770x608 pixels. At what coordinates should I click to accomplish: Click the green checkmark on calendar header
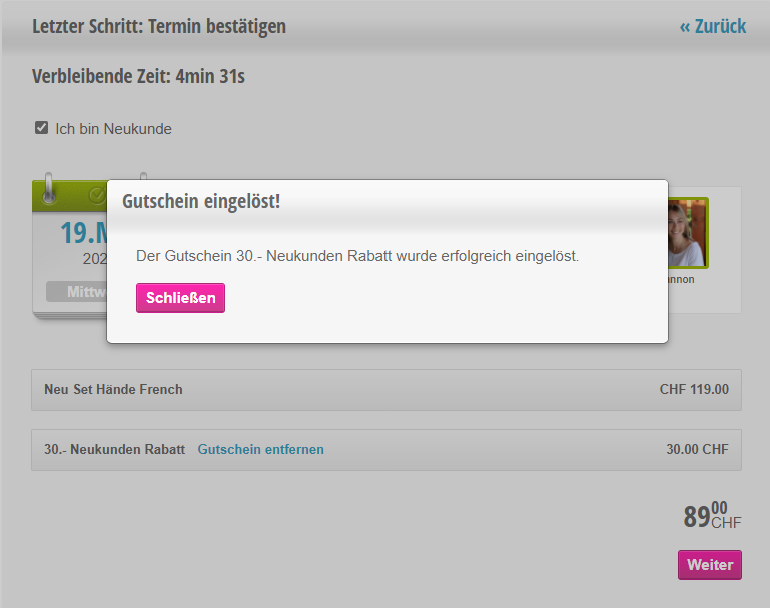97,194
